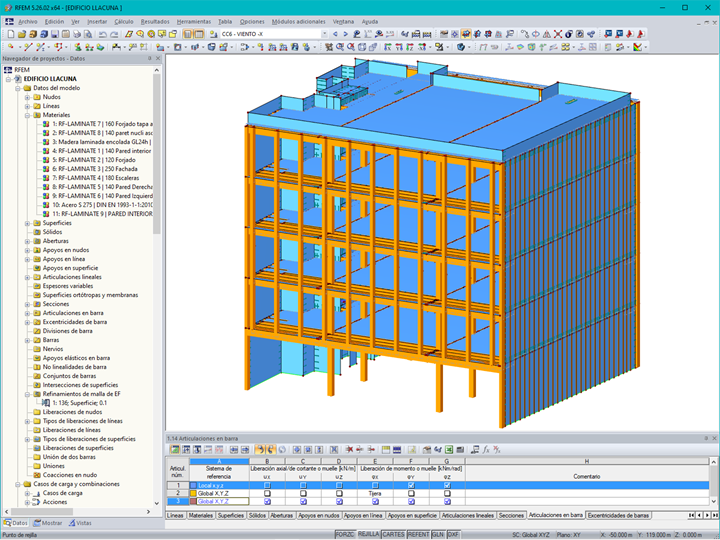Toggle φY checkbox in articulation row 2

(411, 494)
